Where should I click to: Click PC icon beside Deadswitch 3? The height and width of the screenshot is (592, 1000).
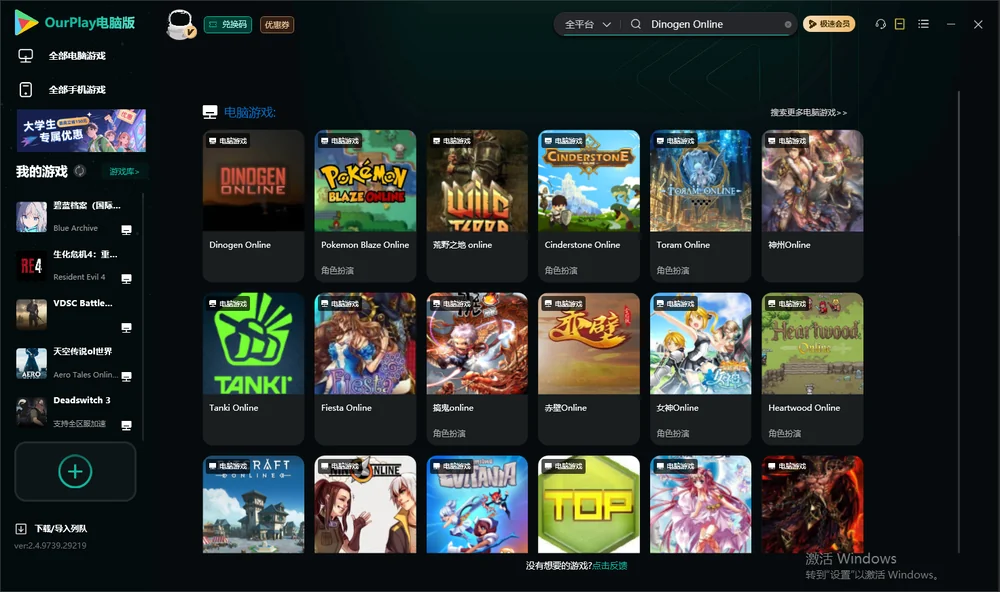pyautogui.click(x=126, y=426)
